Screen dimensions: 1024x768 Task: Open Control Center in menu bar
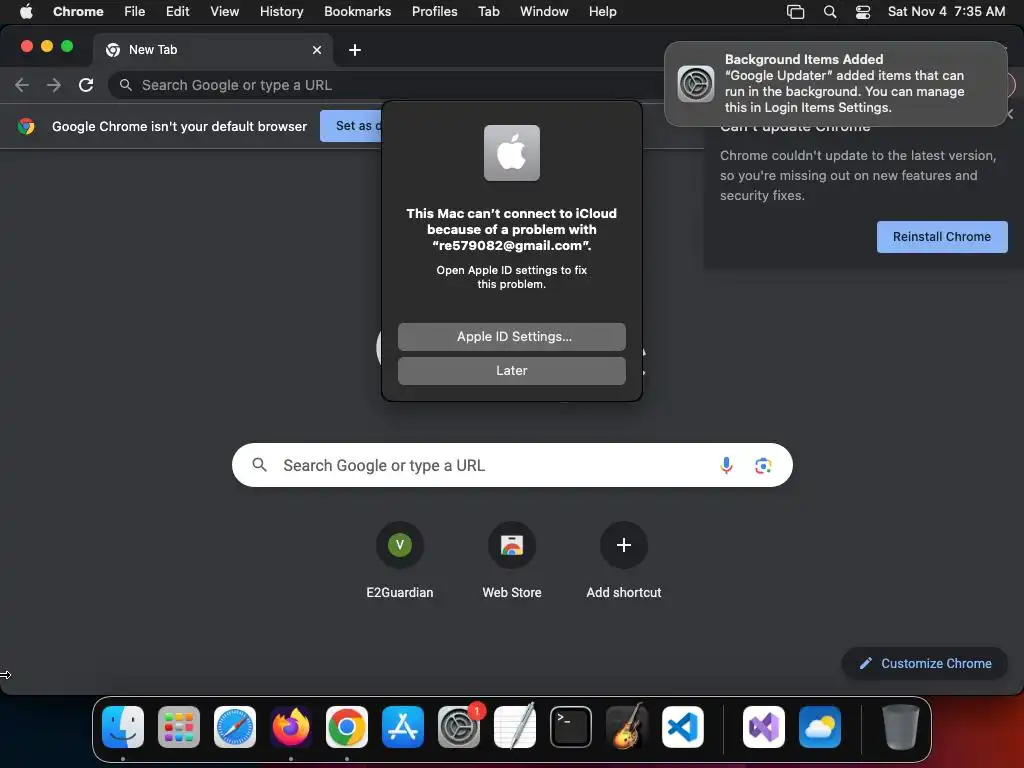click(x=863, y=12)
